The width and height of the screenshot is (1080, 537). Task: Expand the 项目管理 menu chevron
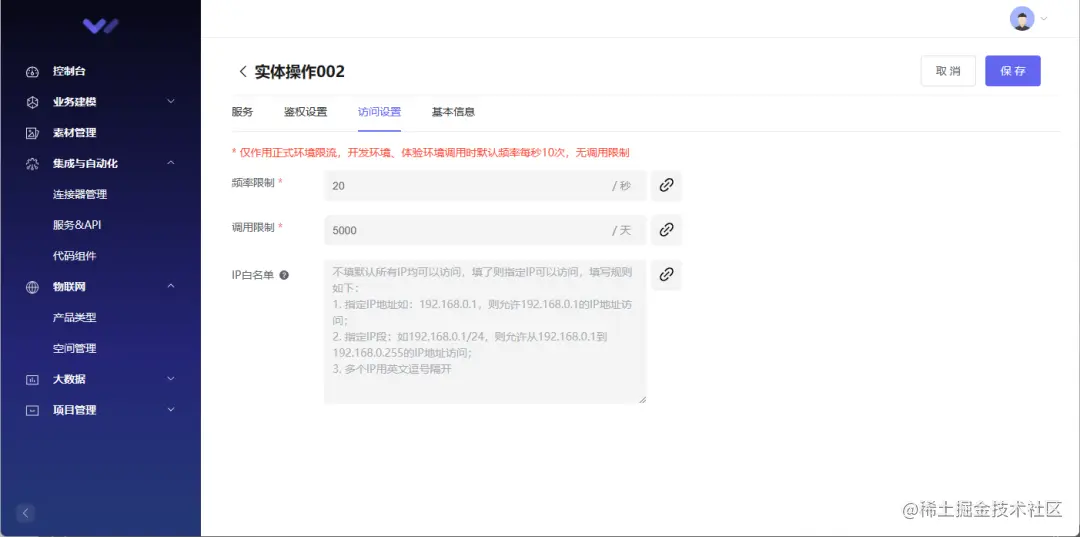pyautogui.click(x=171, y=410)
